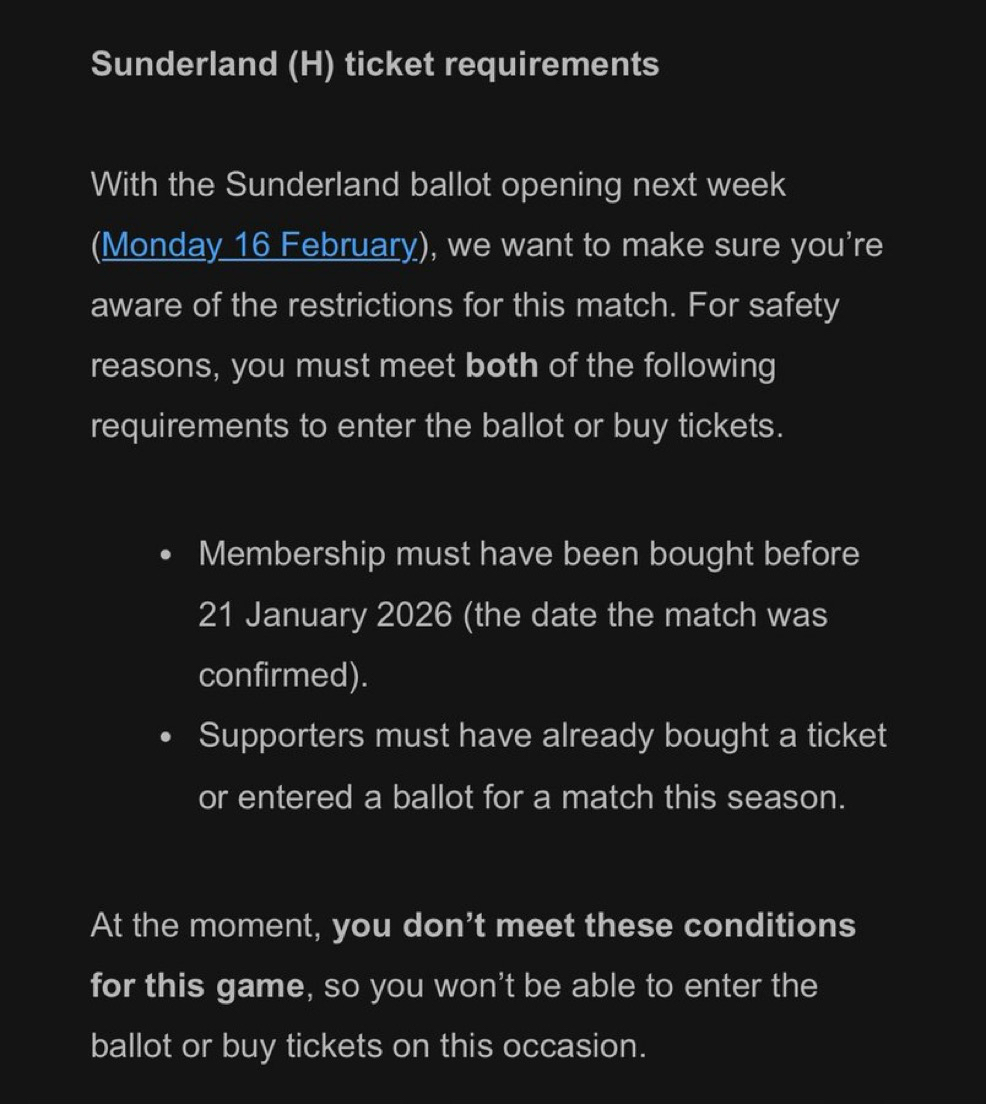Image resolution: width=986 pixels, height=1104 pixels.
Task: Click bold text "you don't meet these conditions"
Action: click(x=593, y=925)
